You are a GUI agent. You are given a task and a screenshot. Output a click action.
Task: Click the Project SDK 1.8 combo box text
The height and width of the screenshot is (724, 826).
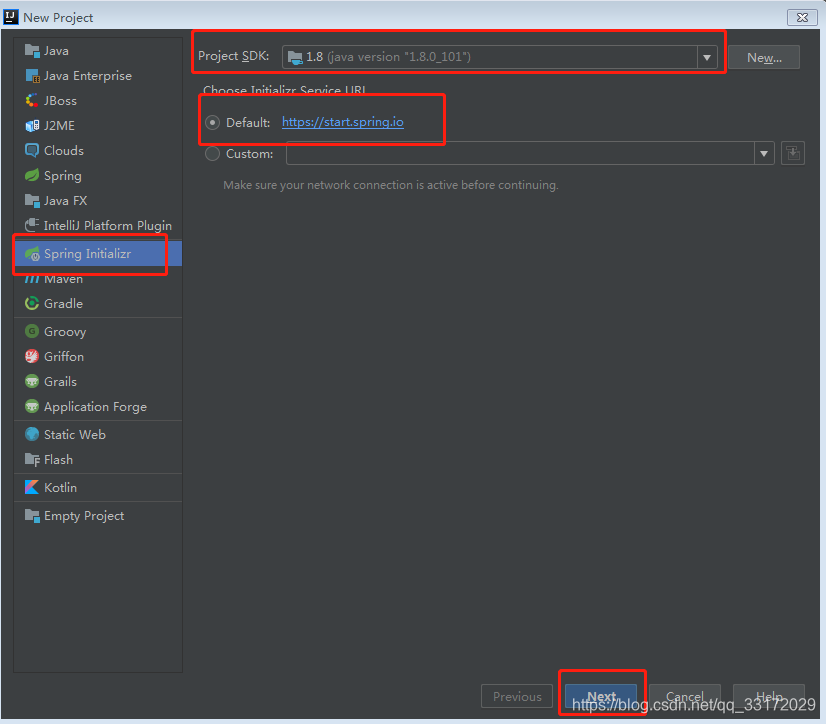[x=389, y=57]
